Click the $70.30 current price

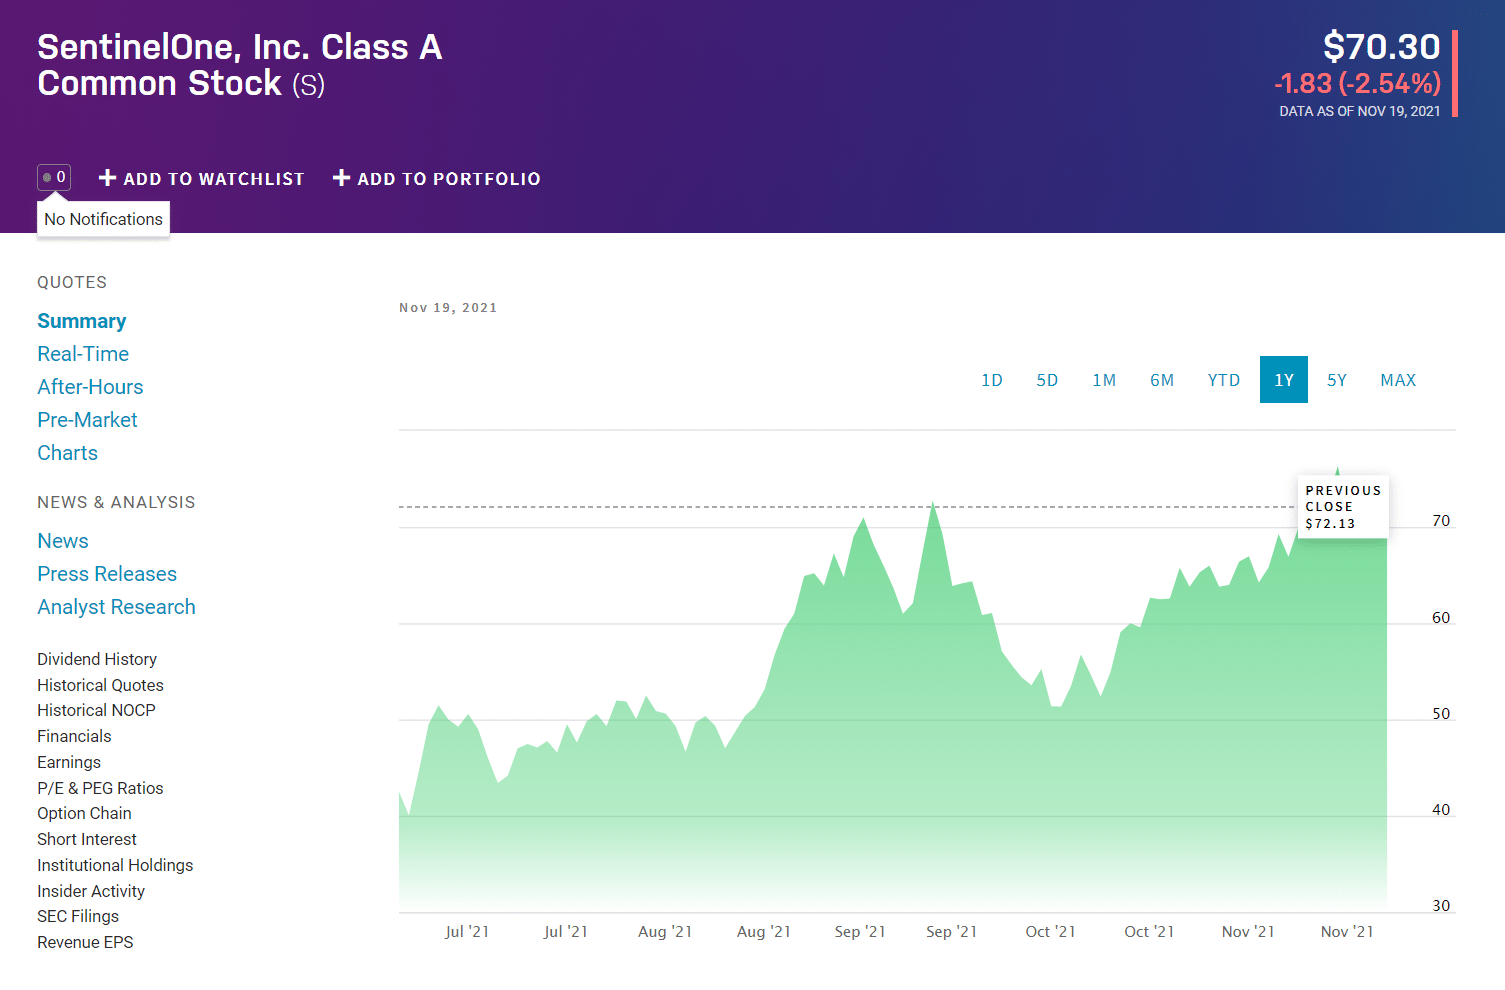pos(1381,47)
